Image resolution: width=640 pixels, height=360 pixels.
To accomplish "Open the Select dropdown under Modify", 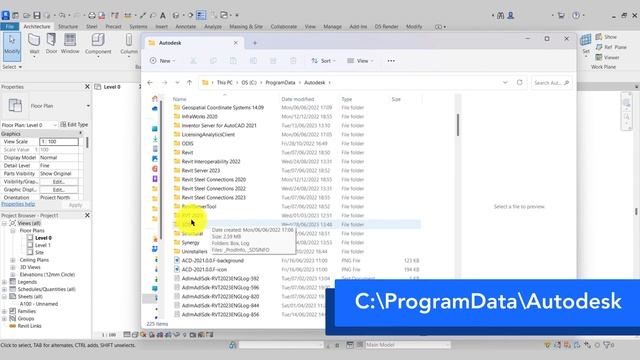I will [12, 67].
